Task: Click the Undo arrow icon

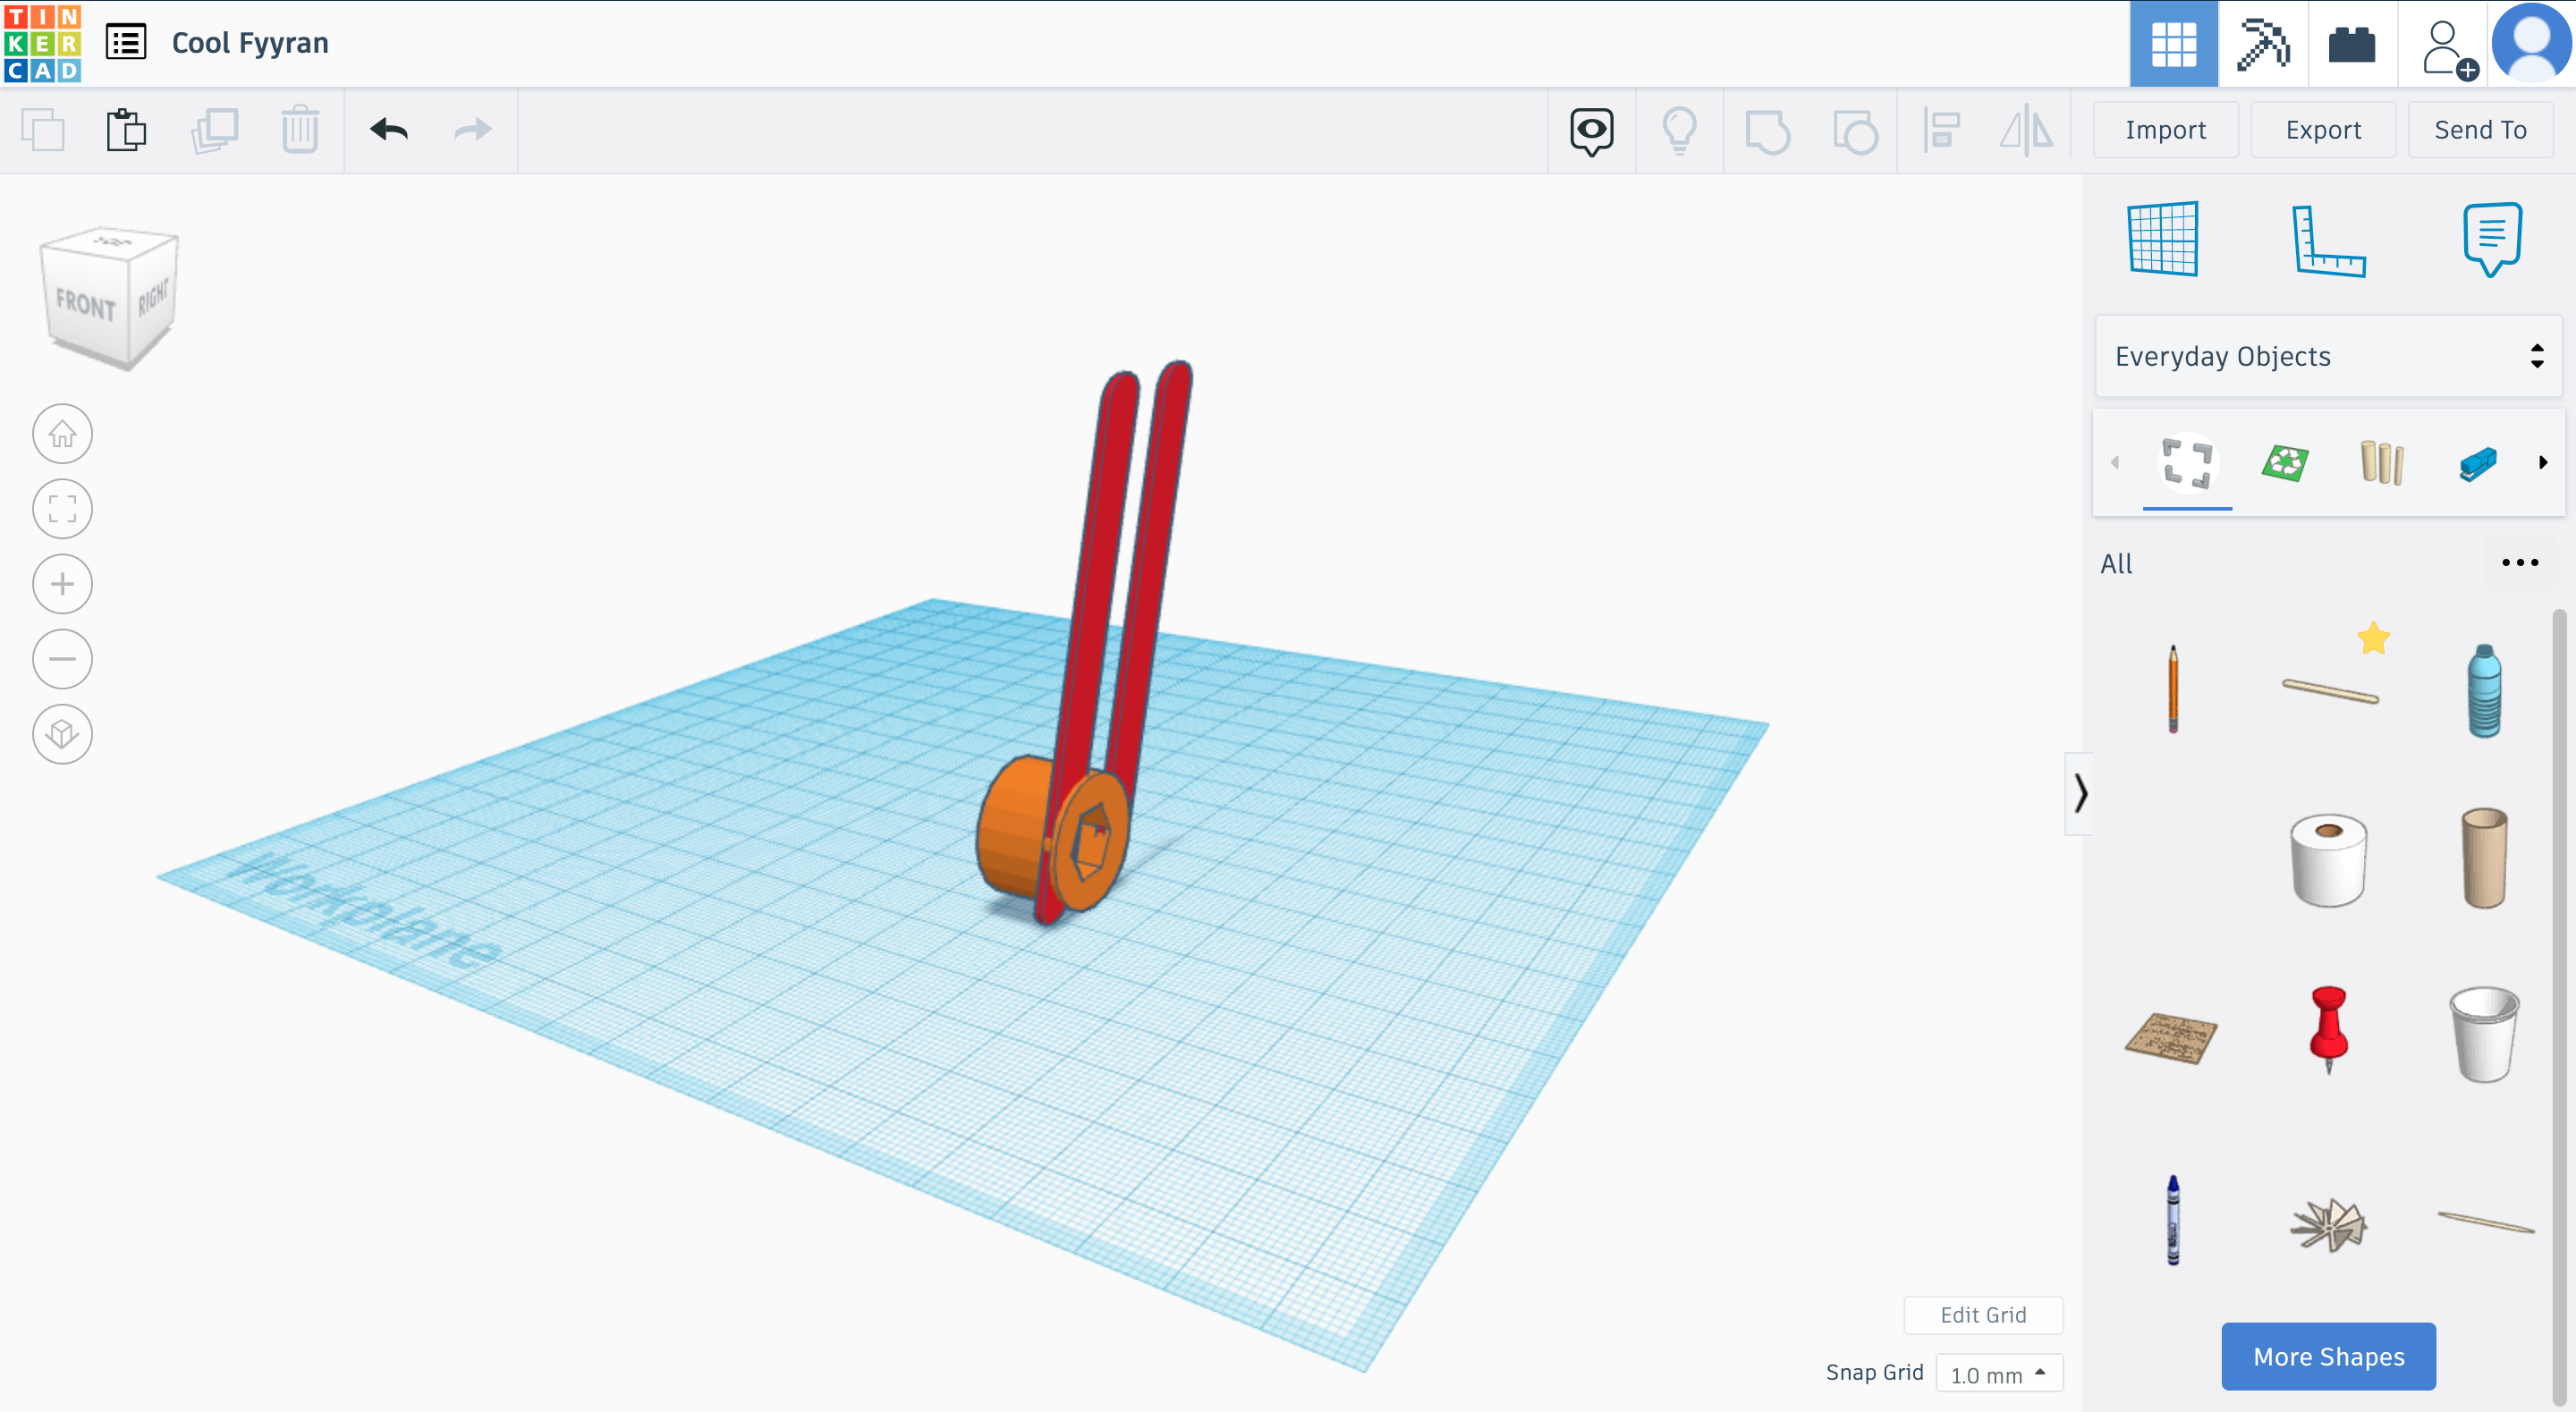Action: [x=389, y=130]
